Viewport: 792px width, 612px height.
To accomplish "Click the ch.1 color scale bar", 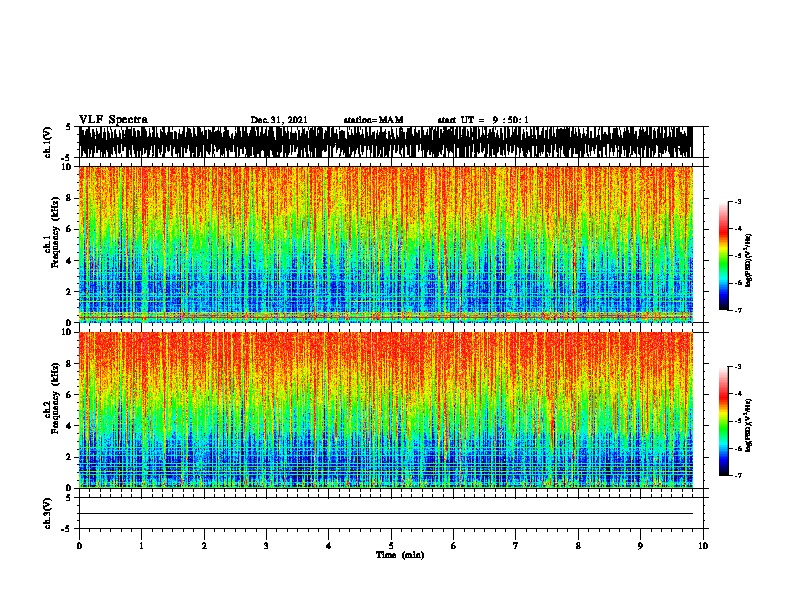I will click(x=723, y=256).
